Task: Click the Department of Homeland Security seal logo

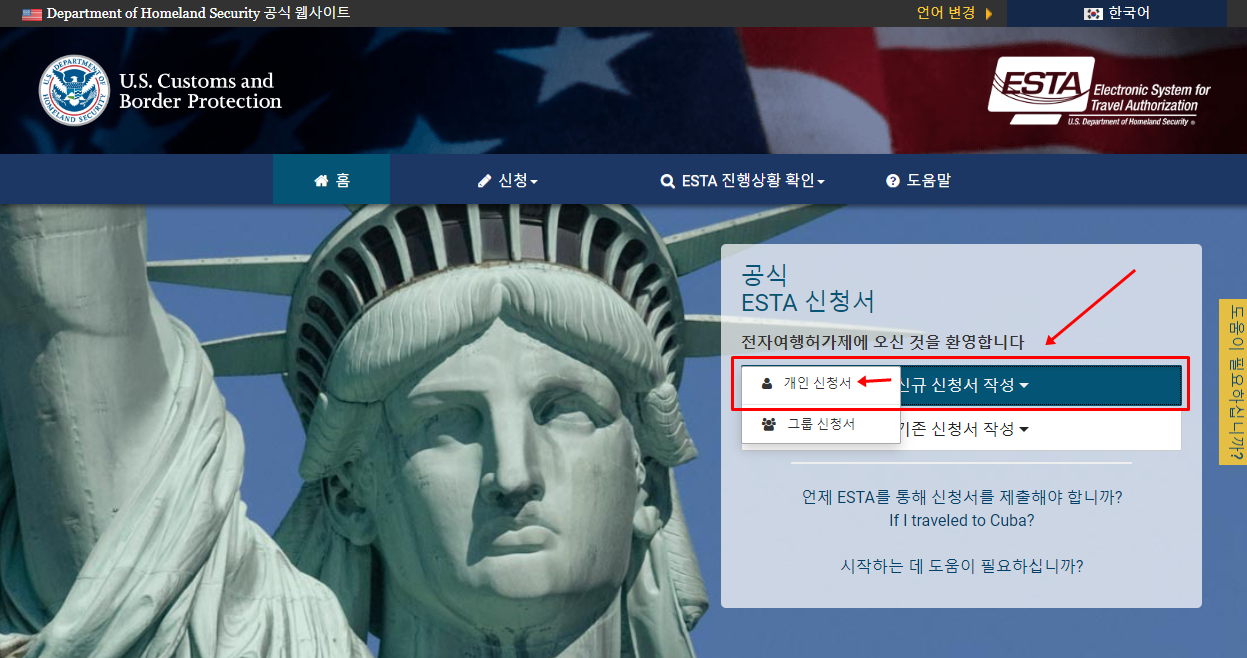Action: [74, 91]
